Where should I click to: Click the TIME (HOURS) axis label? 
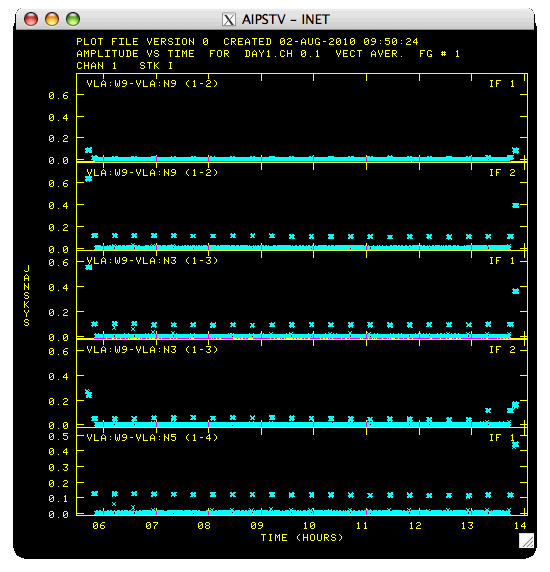(302, 538)
